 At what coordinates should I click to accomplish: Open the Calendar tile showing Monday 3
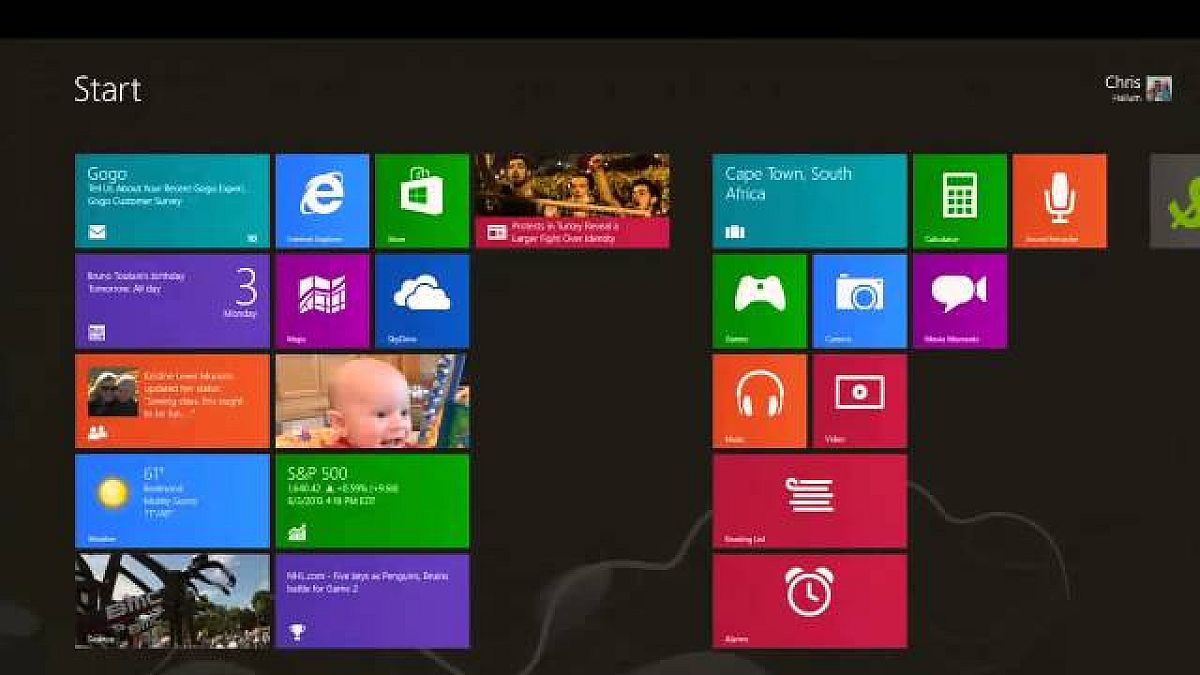[172, 300]
